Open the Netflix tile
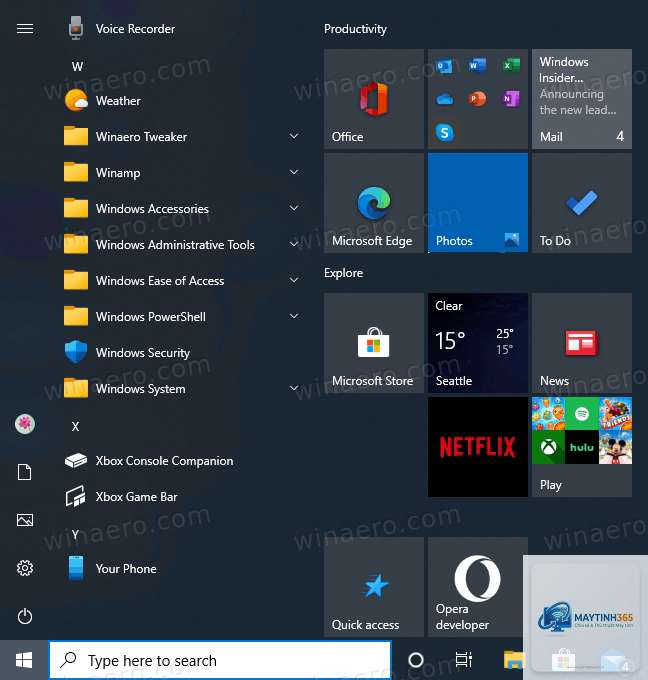648x680 pixels. click(x=478, y=447)
